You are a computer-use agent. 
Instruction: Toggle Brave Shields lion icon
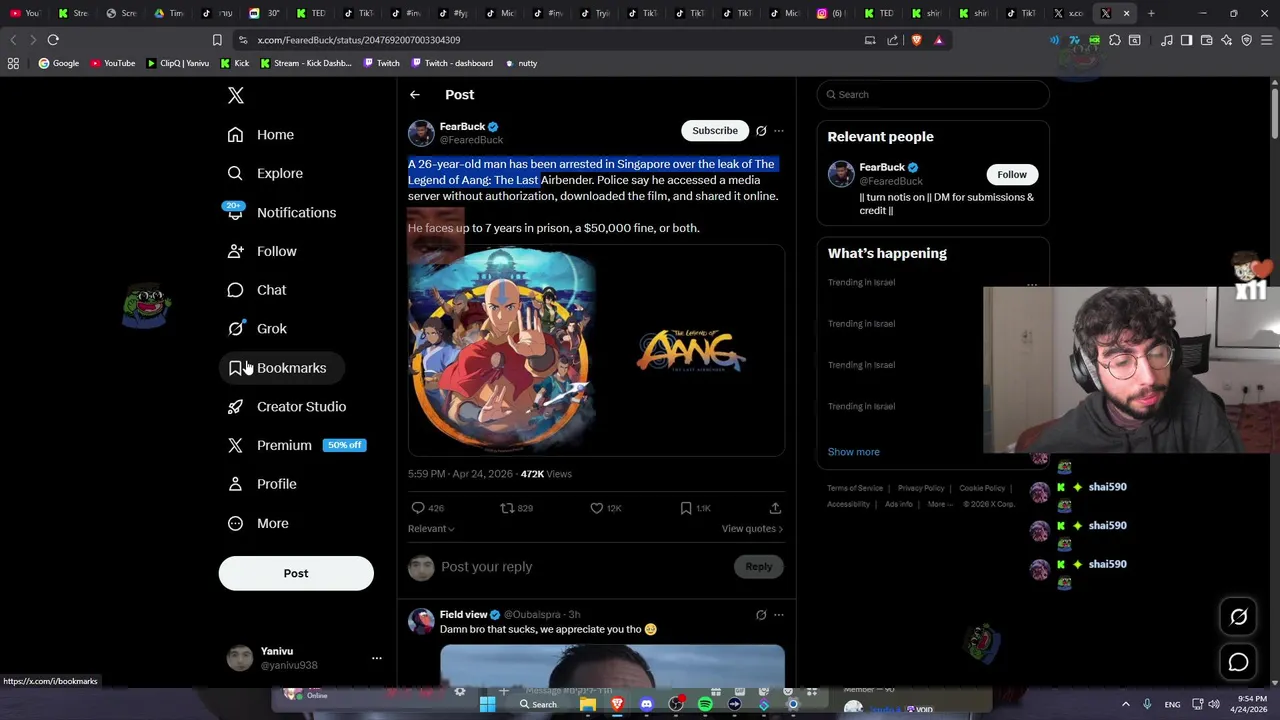point(916,40)
